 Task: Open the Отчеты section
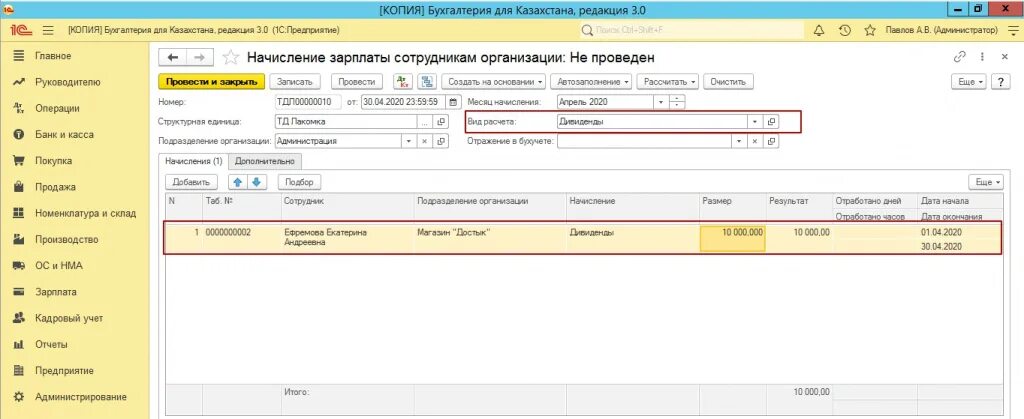tap(52, 344)
